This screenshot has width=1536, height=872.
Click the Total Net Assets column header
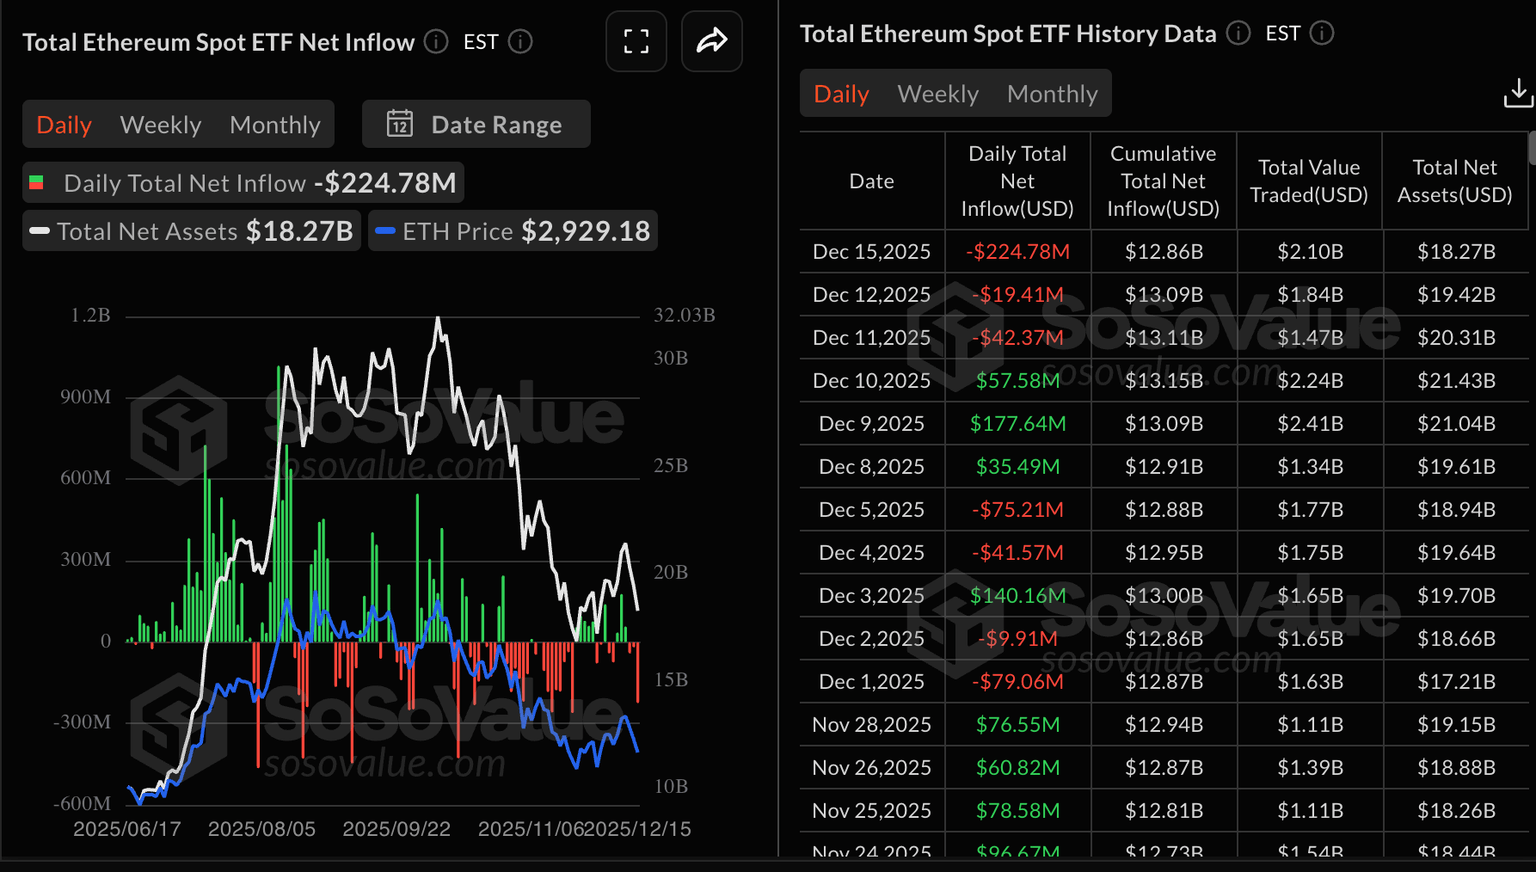1454,181
